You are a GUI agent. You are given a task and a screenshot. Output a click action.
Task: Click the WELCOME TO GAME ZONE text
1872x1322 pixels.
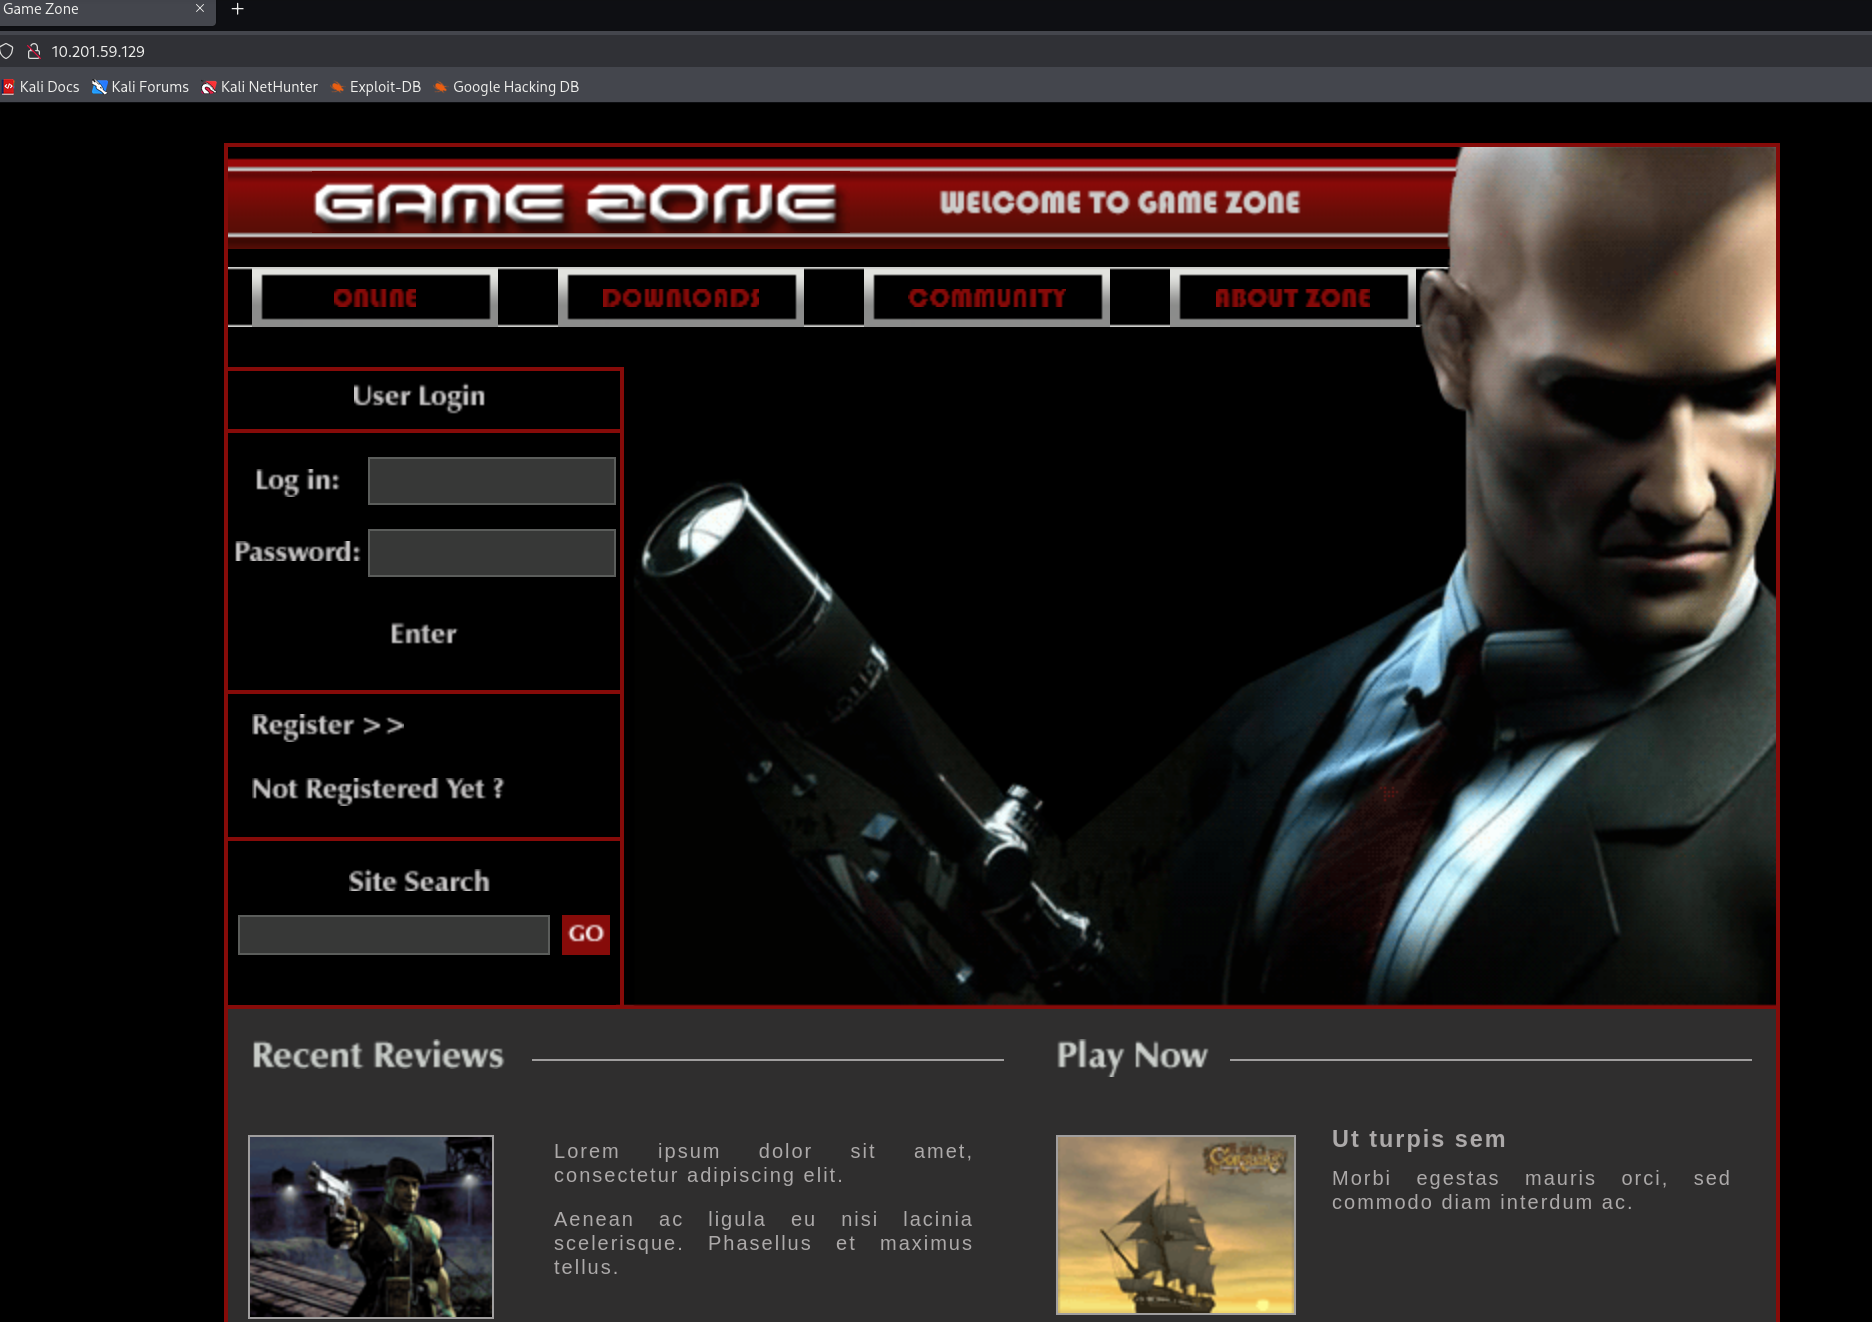pyautogui.click(x=1120, y=203)
